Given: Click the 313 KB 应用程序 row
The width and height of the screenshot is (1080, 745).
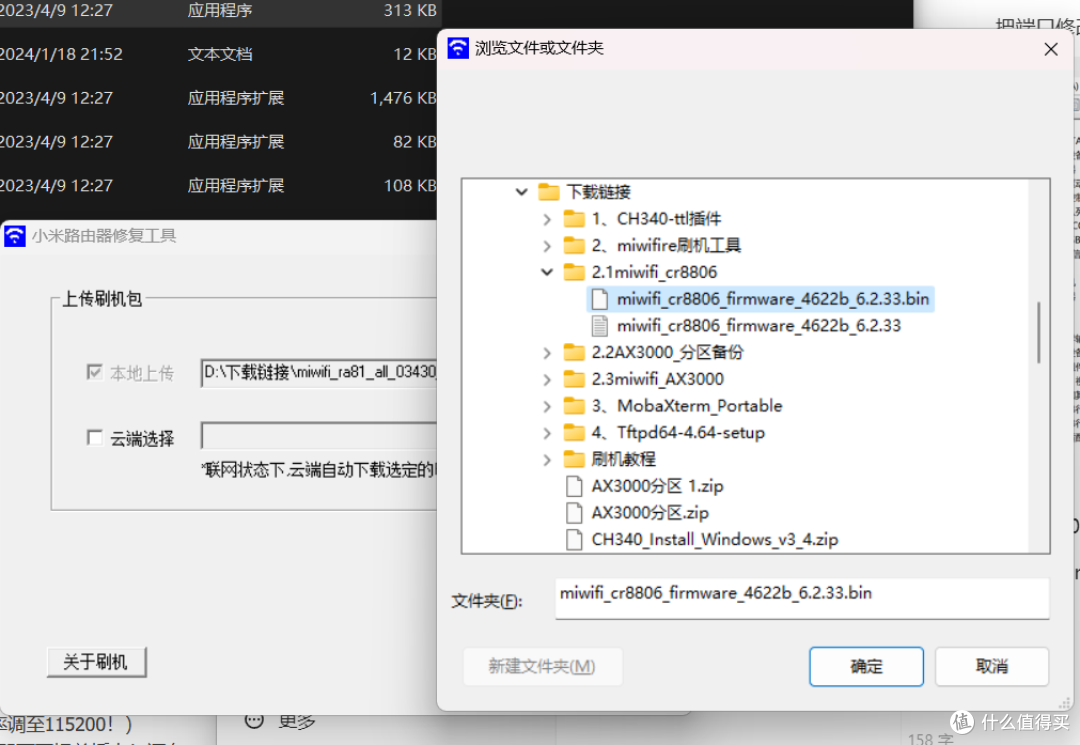Looking at the screenshot, I should pos(218,12).
